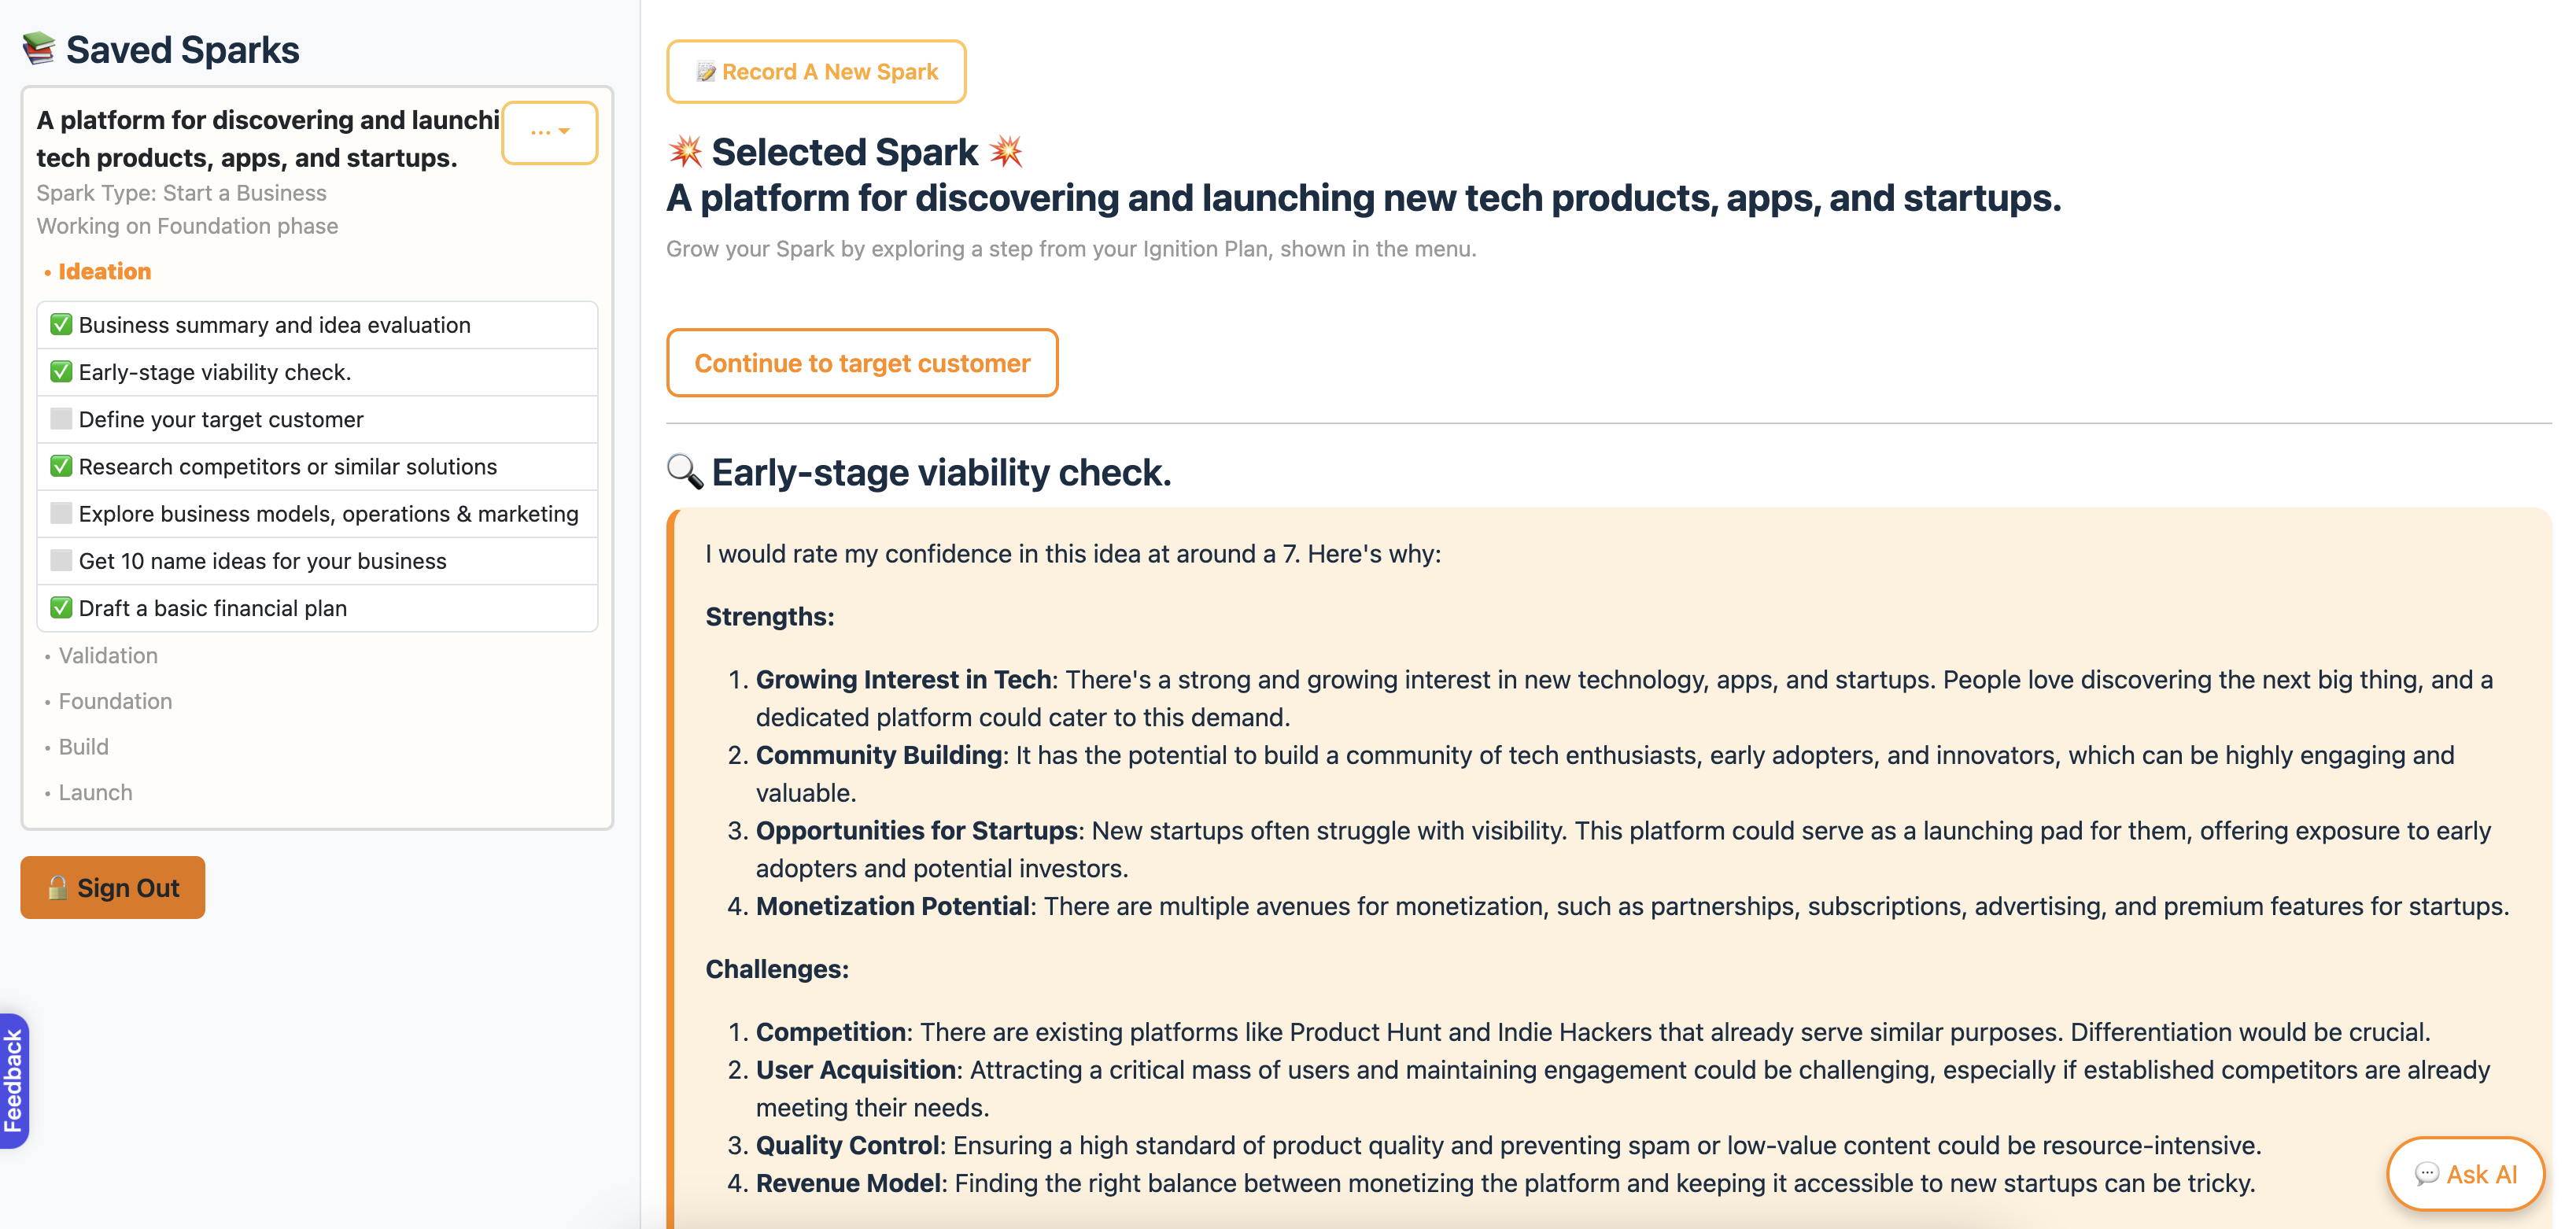Open the '...' dropdown on the spark card
This screenshot has width=2576, height=1229.
pos(549,132)
